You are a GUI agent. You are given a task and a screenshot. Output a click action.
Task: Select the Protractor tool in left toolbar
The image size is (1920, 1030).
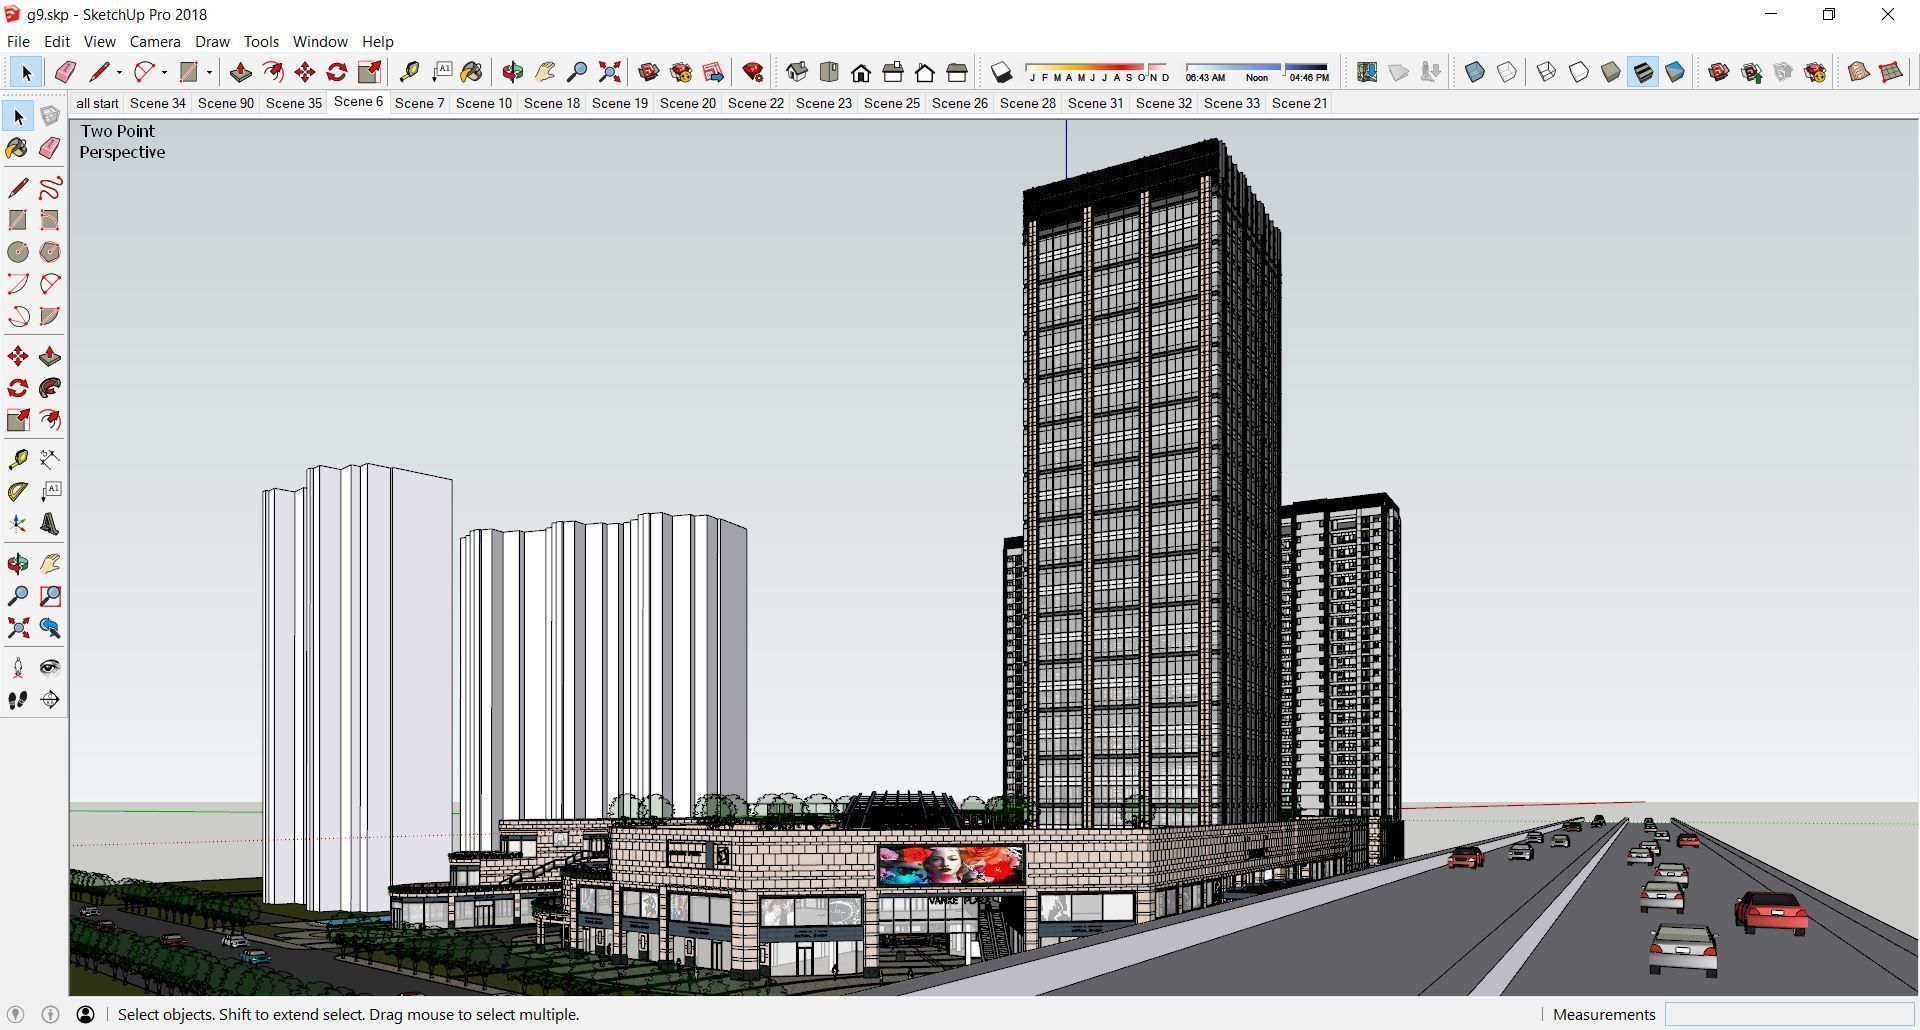pos(18,492)
